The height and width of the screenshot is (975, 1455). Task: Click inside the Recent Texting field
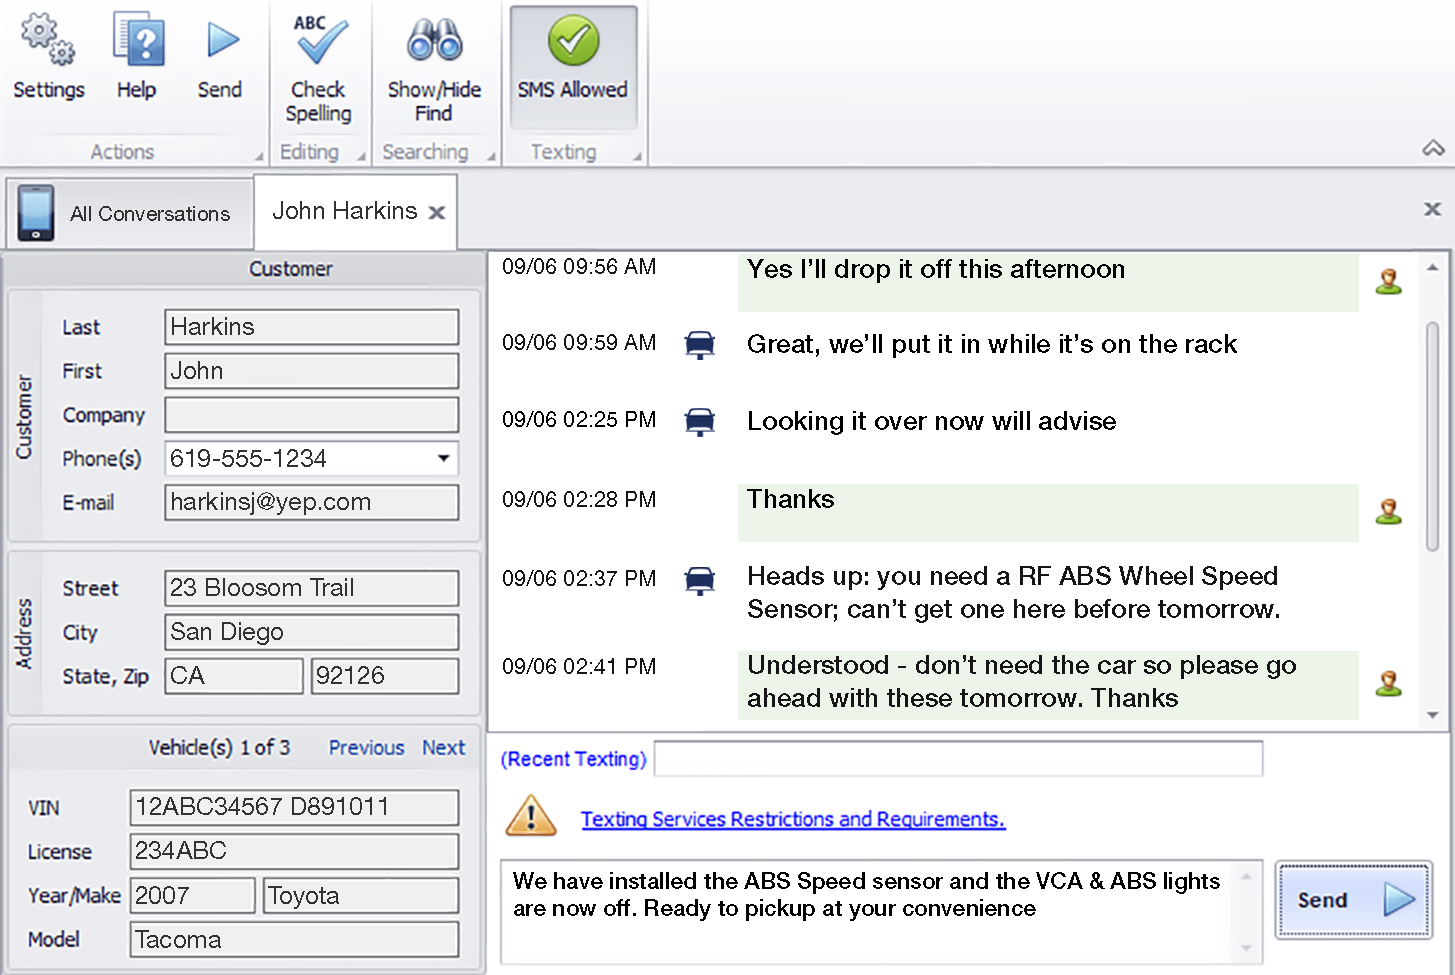957,758
